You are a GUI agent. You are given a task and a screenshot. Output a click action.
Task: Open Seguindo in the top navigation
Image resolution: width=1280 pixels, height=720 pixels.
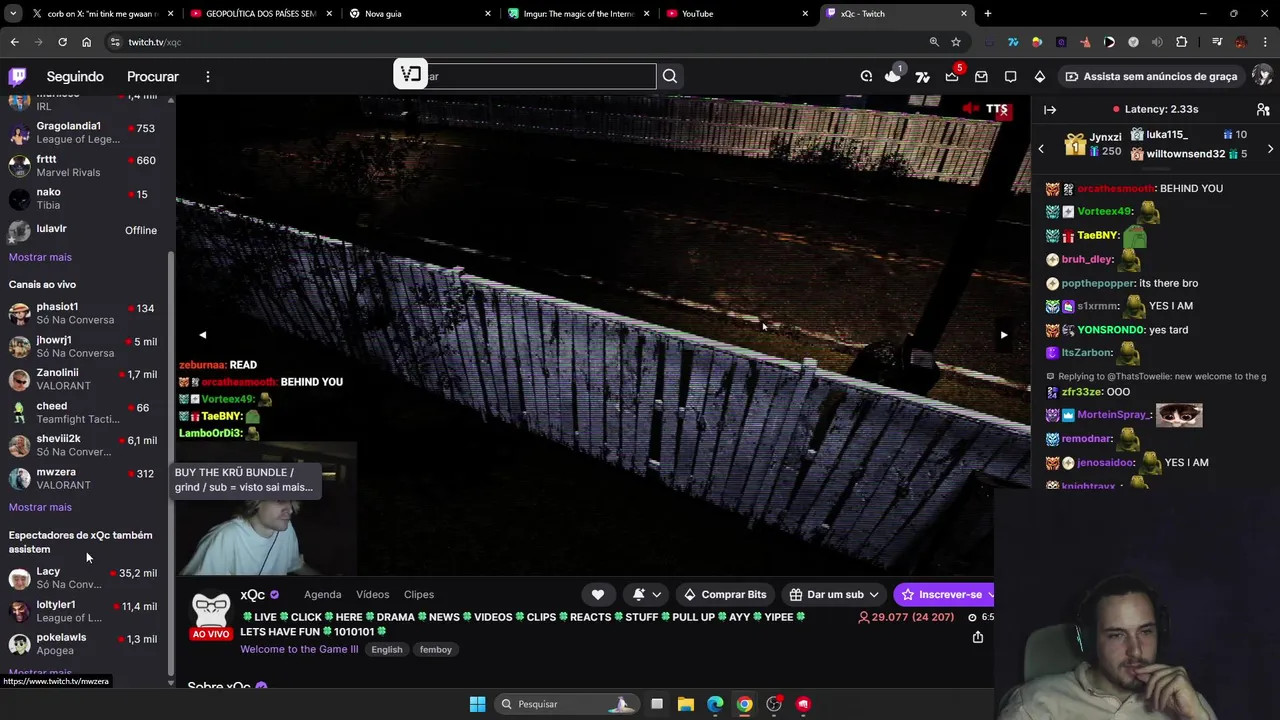click(x=75, y=76)
